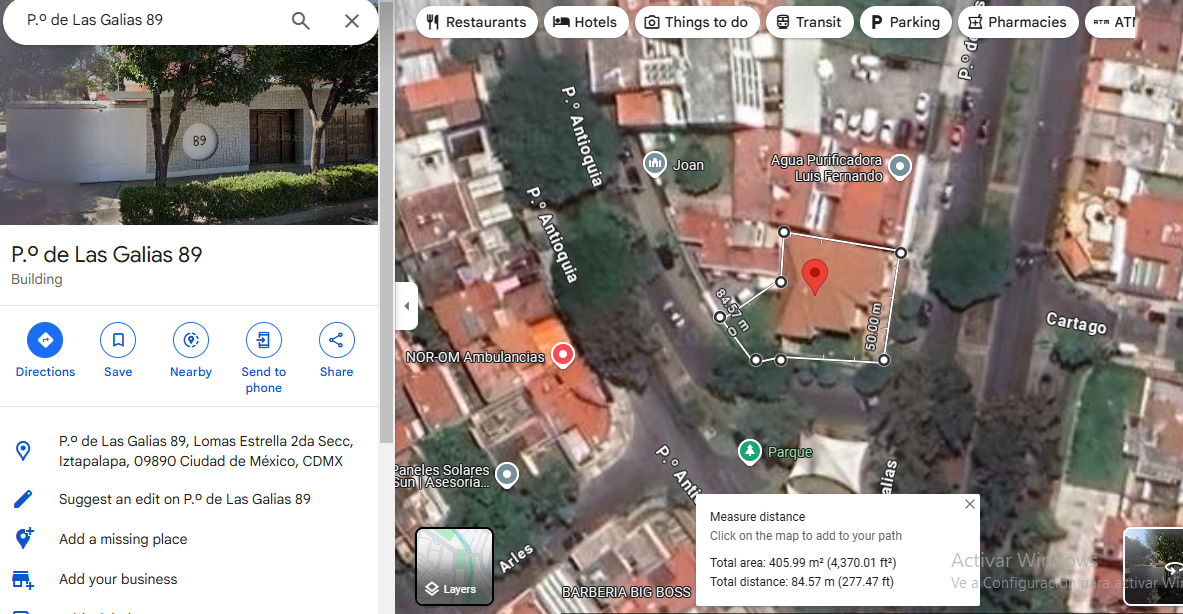Click the Cartago street label
This screenshot has height=614, width=1183.
coord(1076,324)
